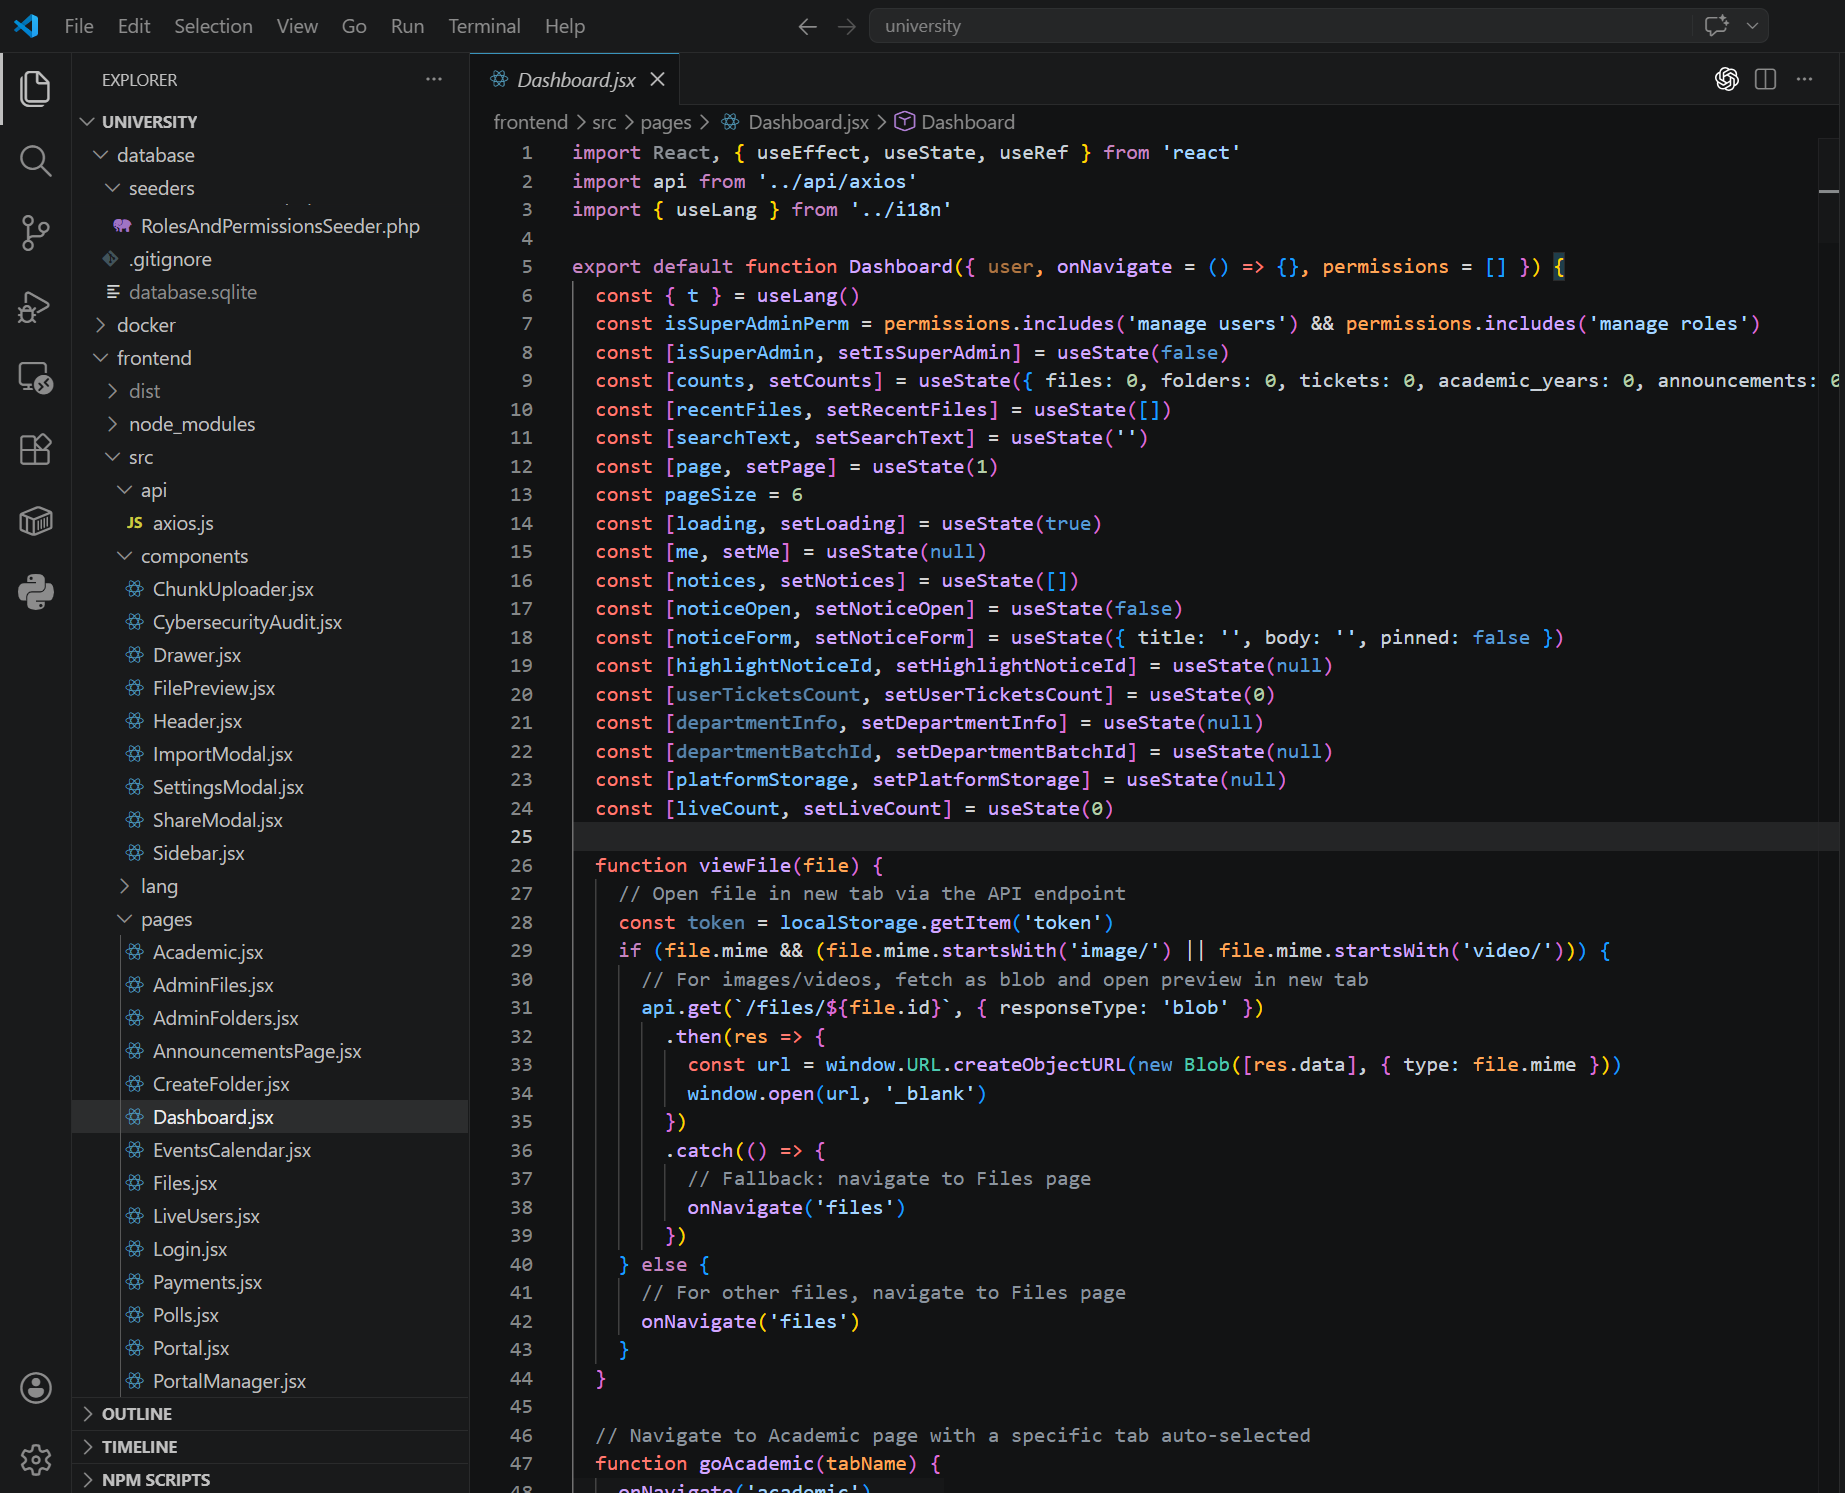This screenshot has height=1493, width=1845.
Task: Open the Remote Explorer
Action: pos(36,377)
